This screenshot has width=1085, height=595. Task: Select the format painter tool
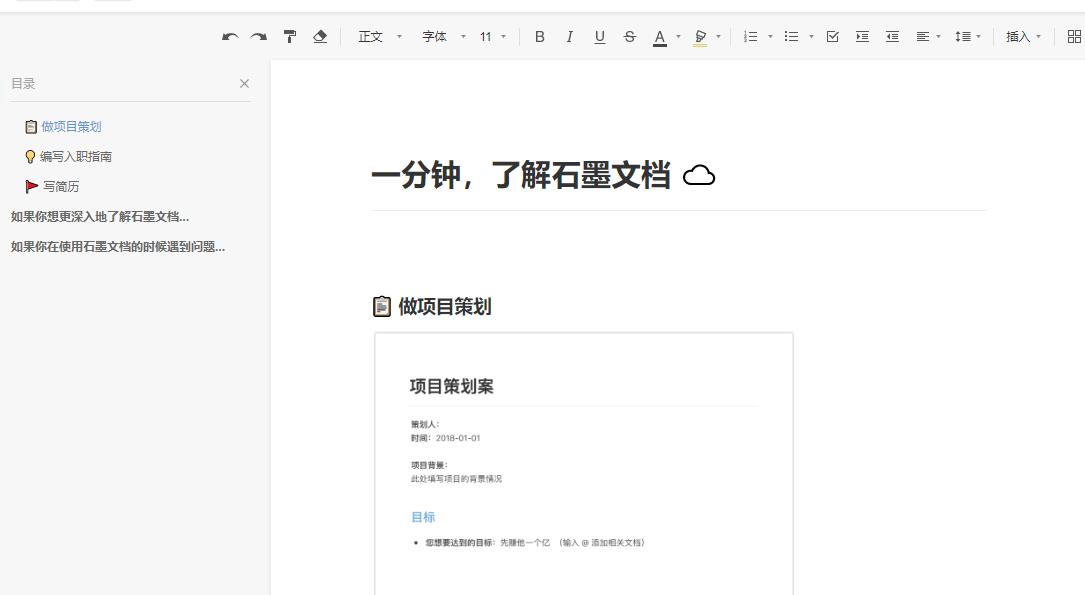click(x=290, y=37)
